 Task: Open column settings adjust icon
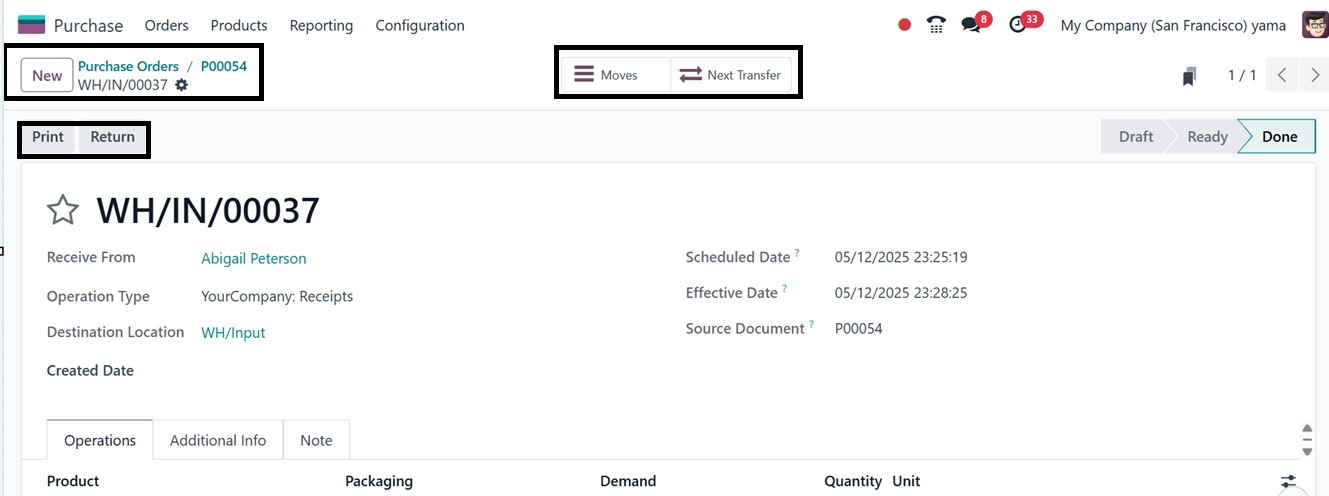[x=1288, y=481]
